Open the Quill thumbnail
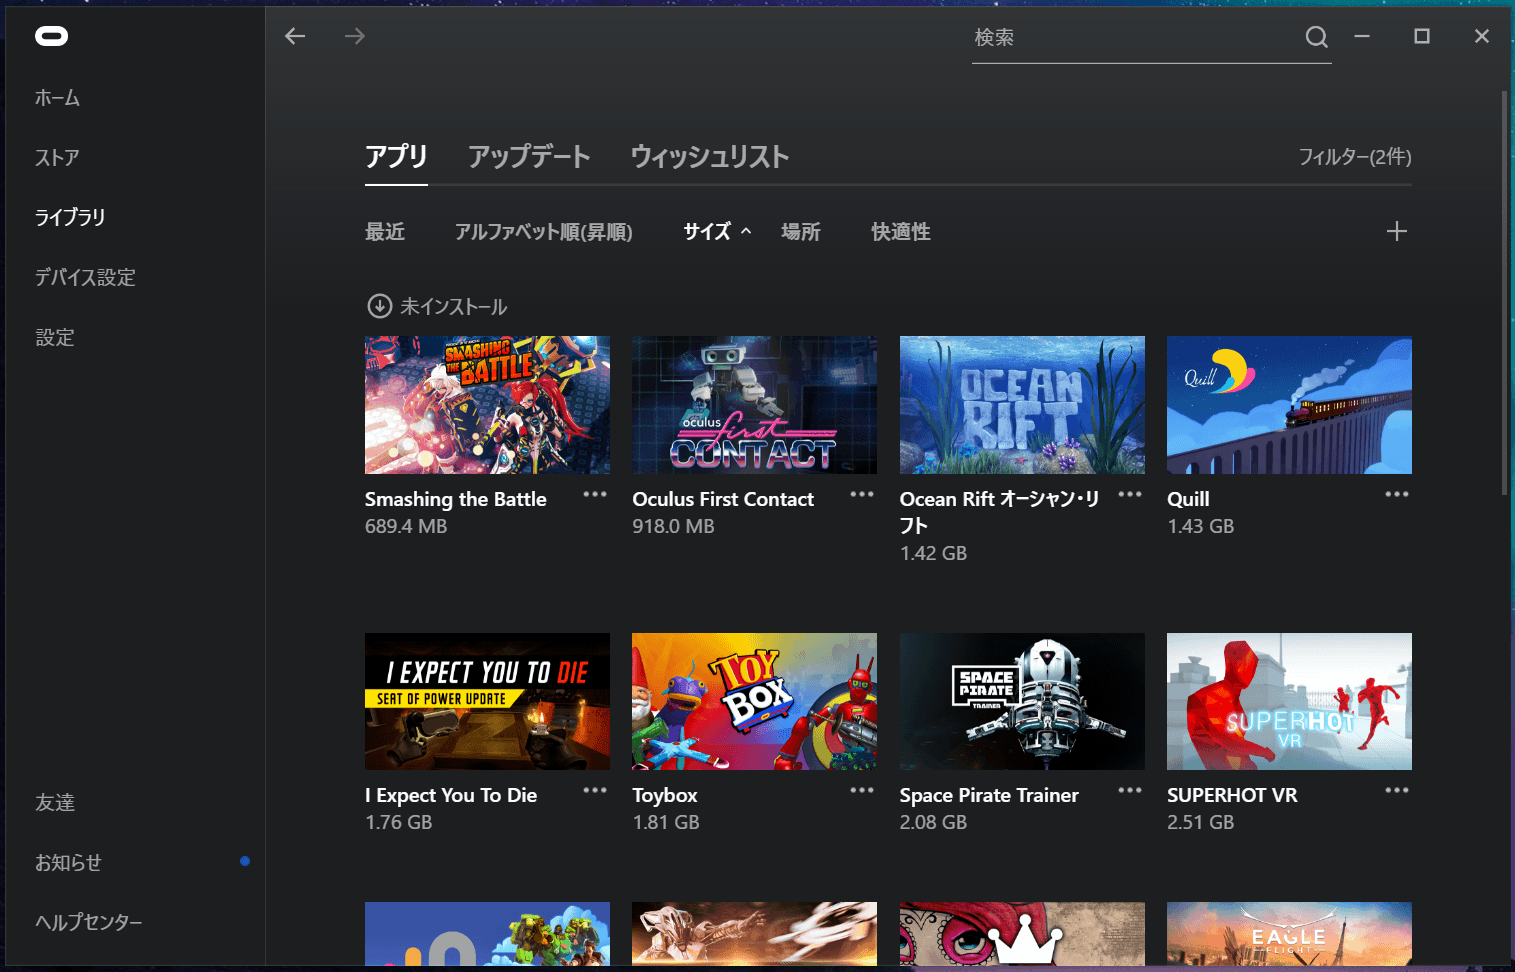The width and height of the screenshot is (1515, 972). point(1289,405)
